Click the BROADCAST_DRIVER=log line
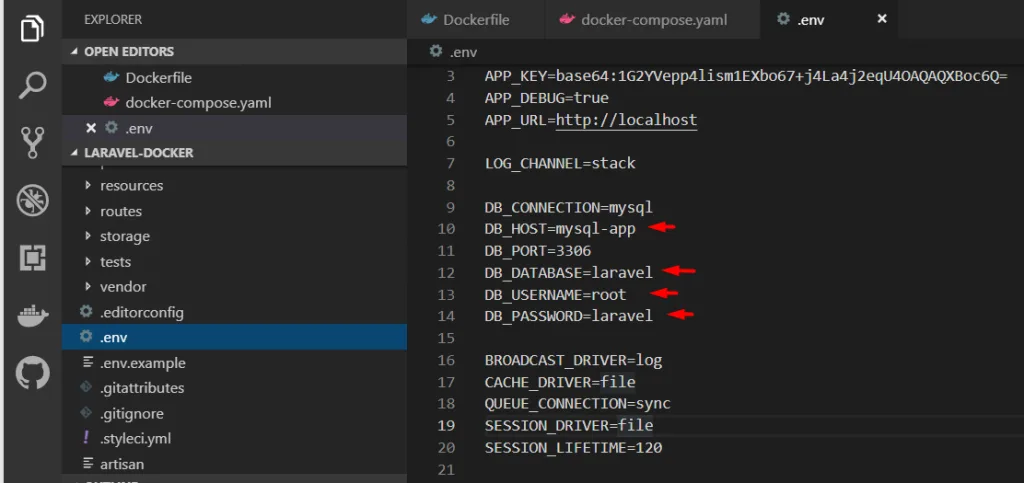Screen dimensions: 1024x483 (x=573, y=360)
